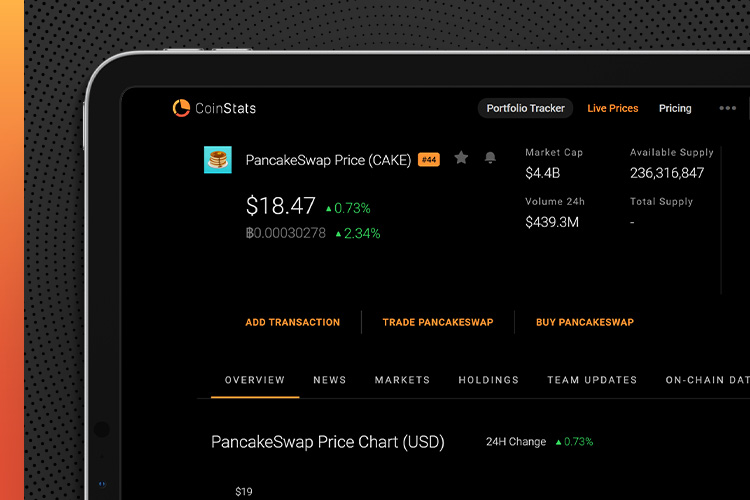Image resolution: width=750 pixels, height=500 pixels.
Task: Click the Available Supply label
Action: point(672,152)
